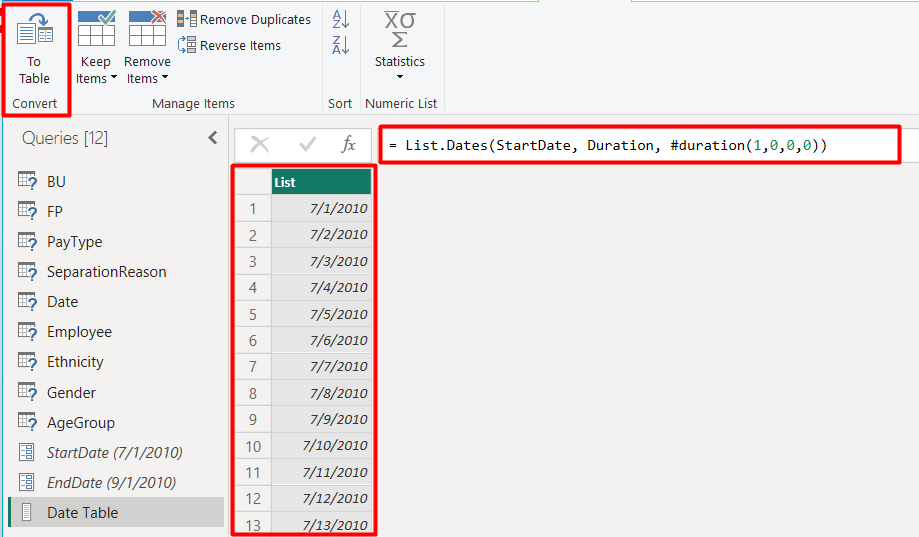The image size is (919, 537).
Task: Convert list using To Table button
Action: 35,49
